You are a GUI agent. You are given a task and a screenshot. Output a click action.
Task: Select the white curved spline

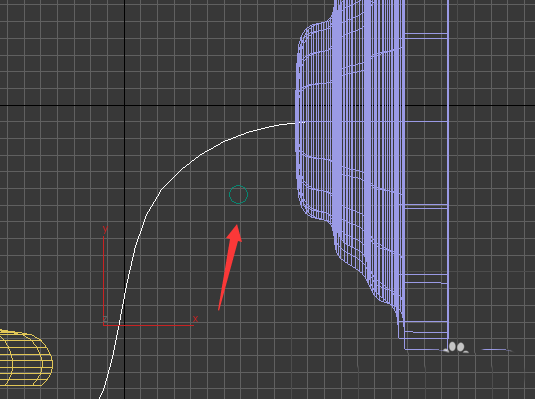(x=160, y=190)
